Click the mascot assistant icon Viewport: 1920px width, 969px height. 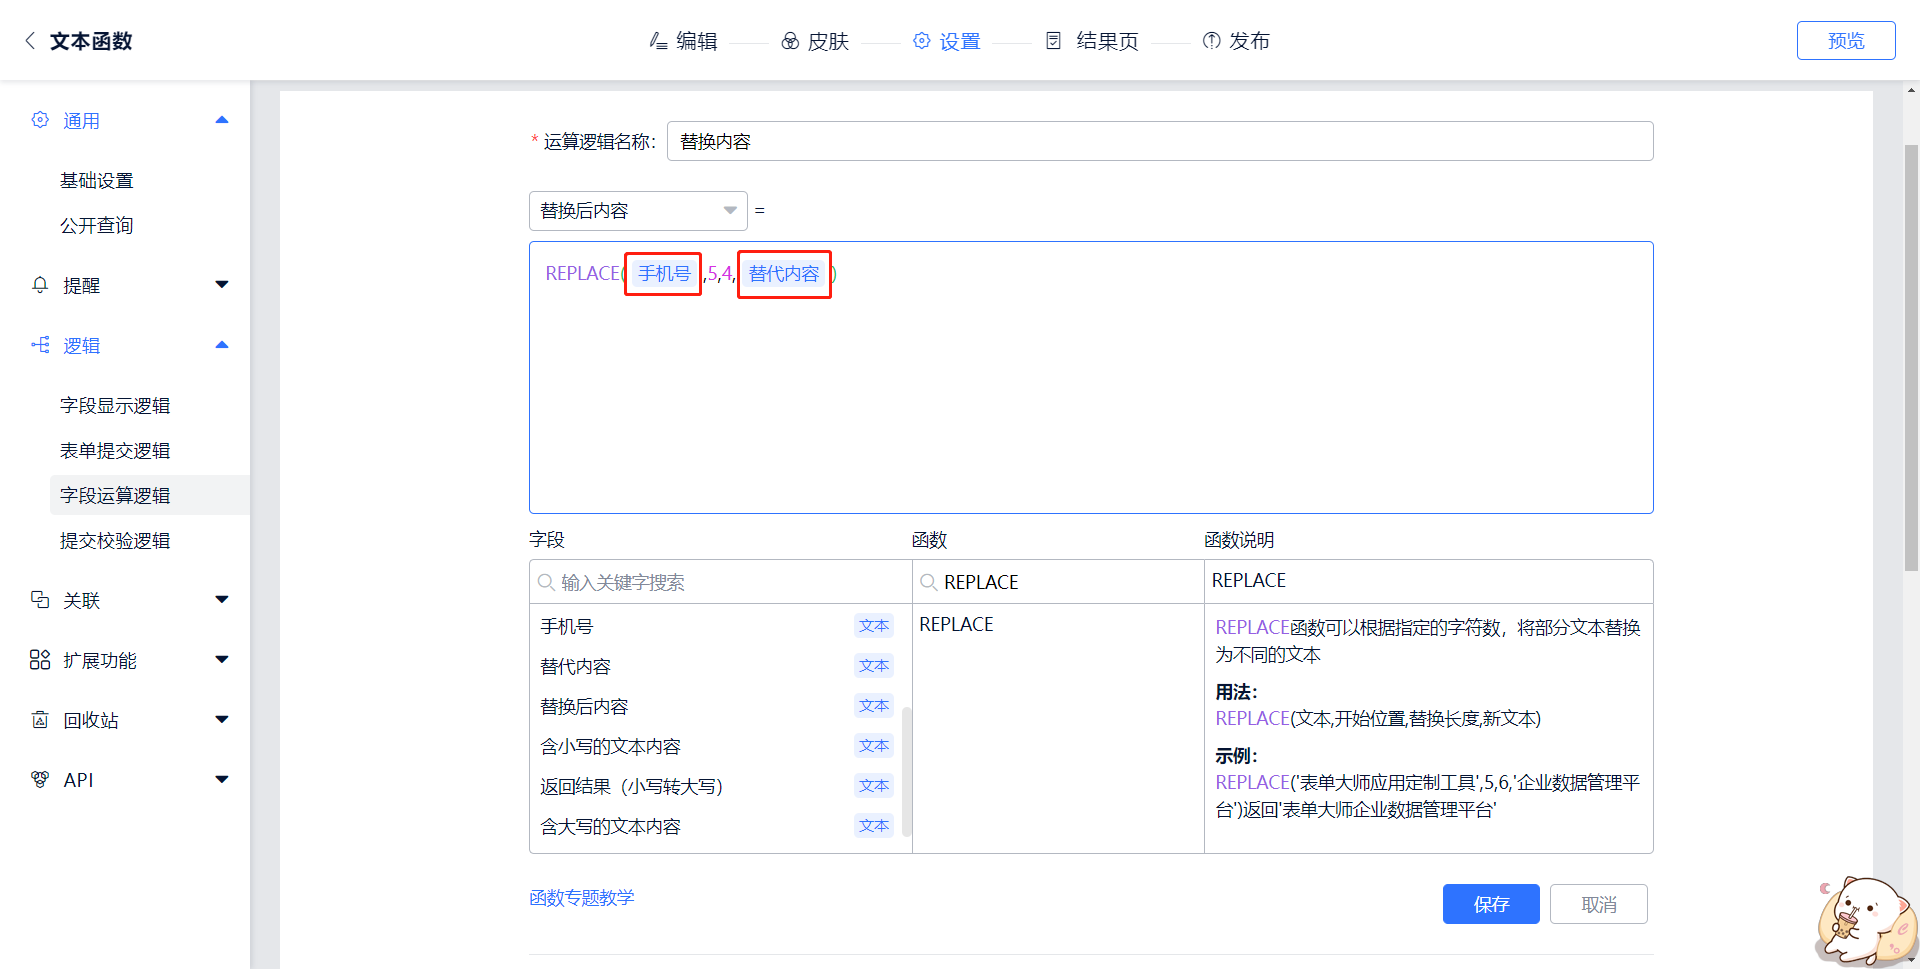point(1862,922)
